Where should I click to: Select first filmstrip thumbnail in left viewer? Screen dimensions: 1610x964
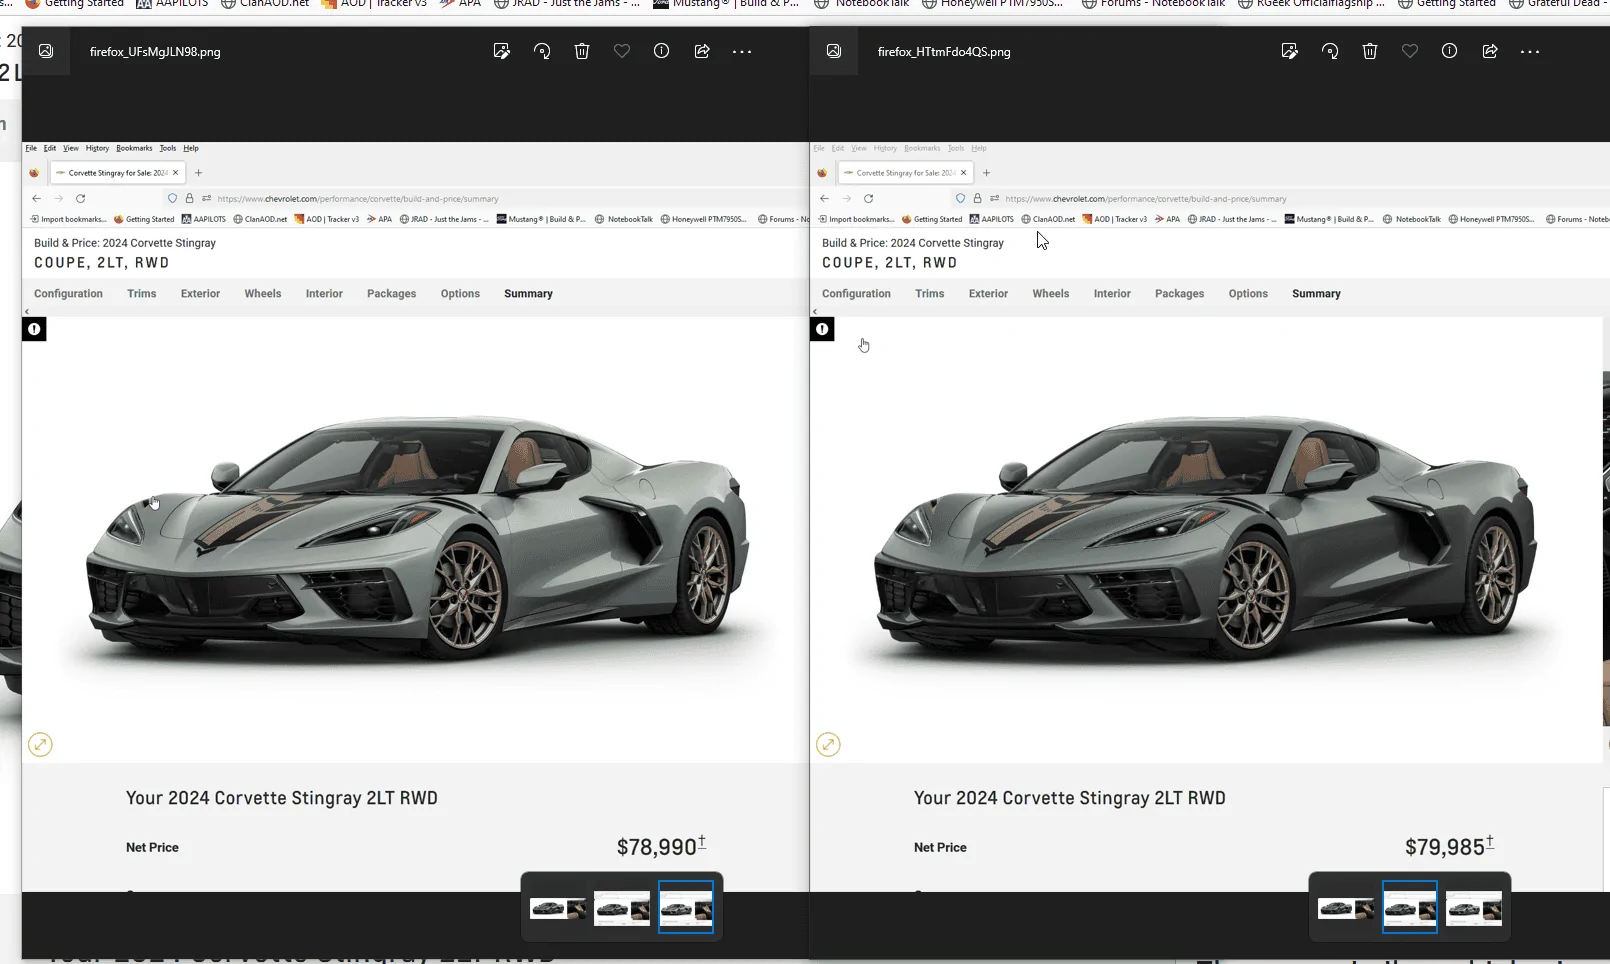[558, 908]
